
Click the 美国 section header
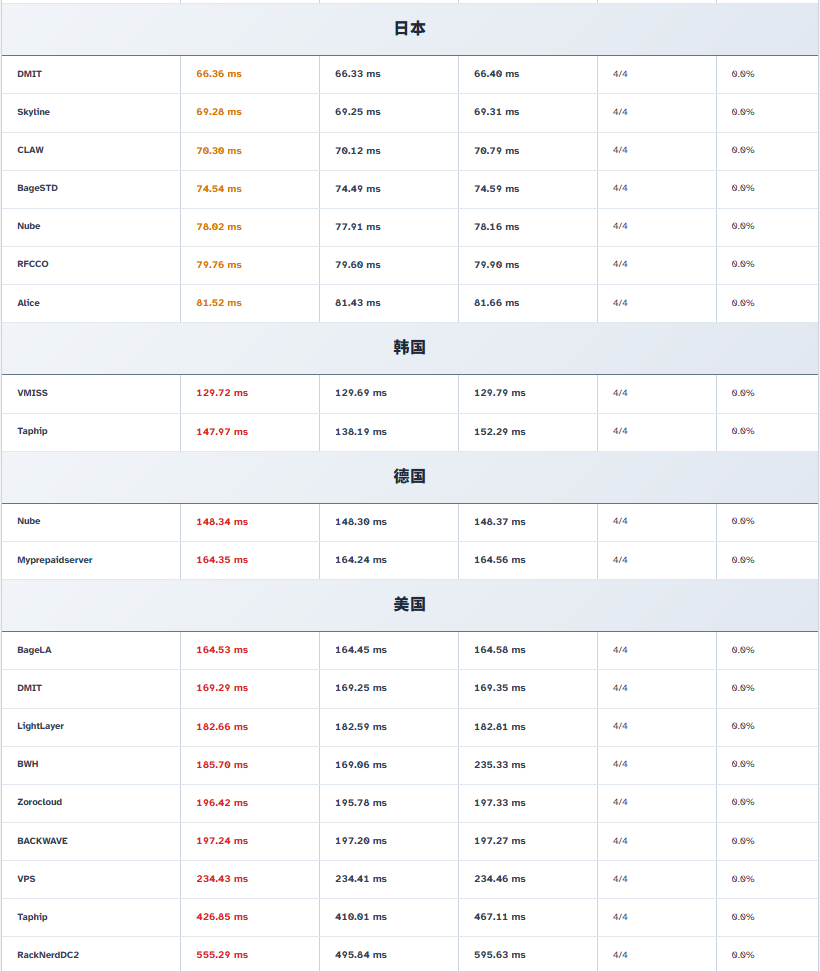tap(409, 605)
